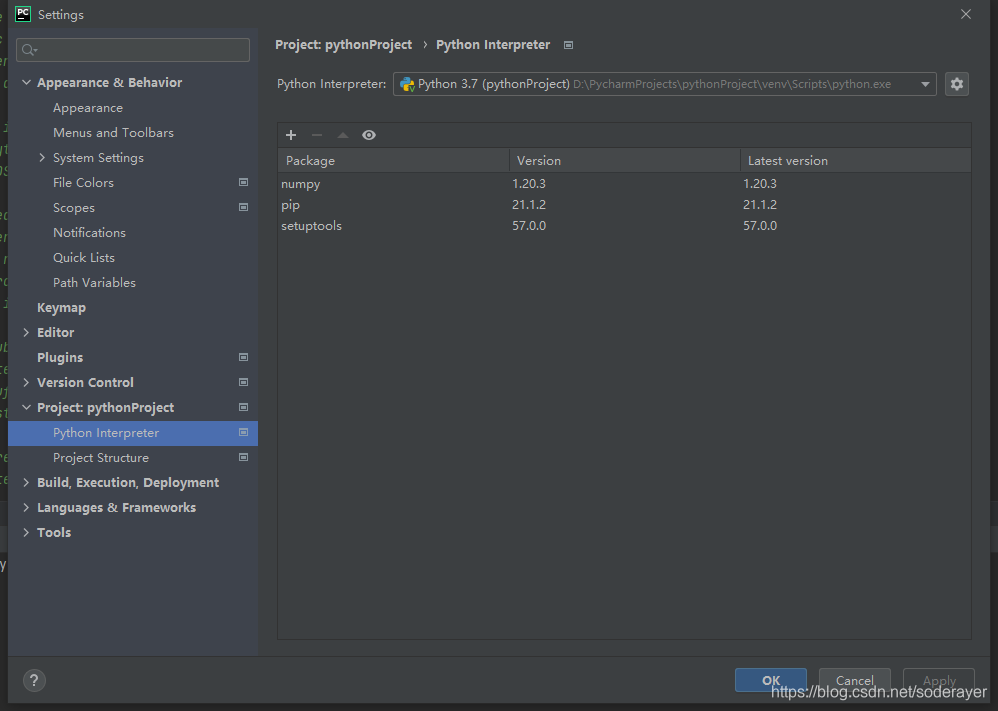Click the Version column header
This screenshot has width=998, height=711.
[x=624, y=160]
